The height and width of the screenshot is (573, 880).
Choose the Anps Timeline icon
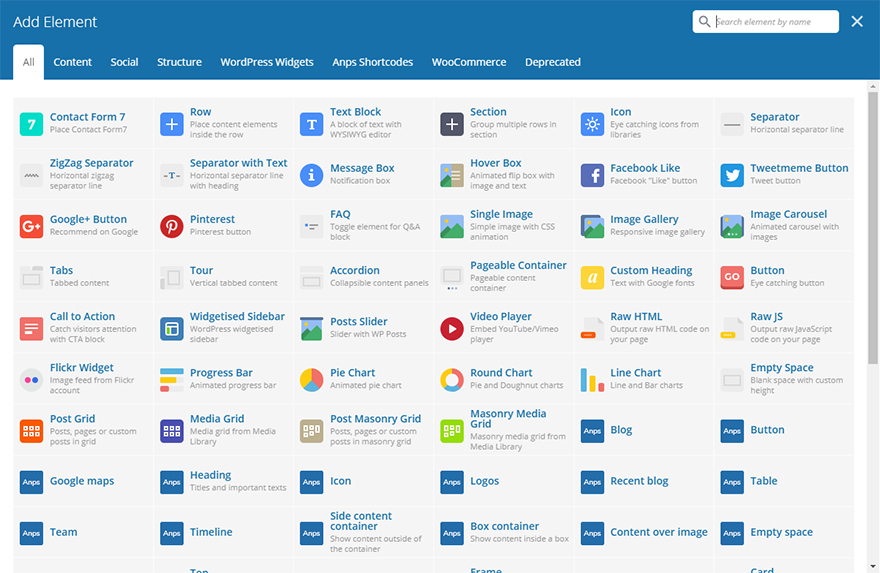click(172, 533)
